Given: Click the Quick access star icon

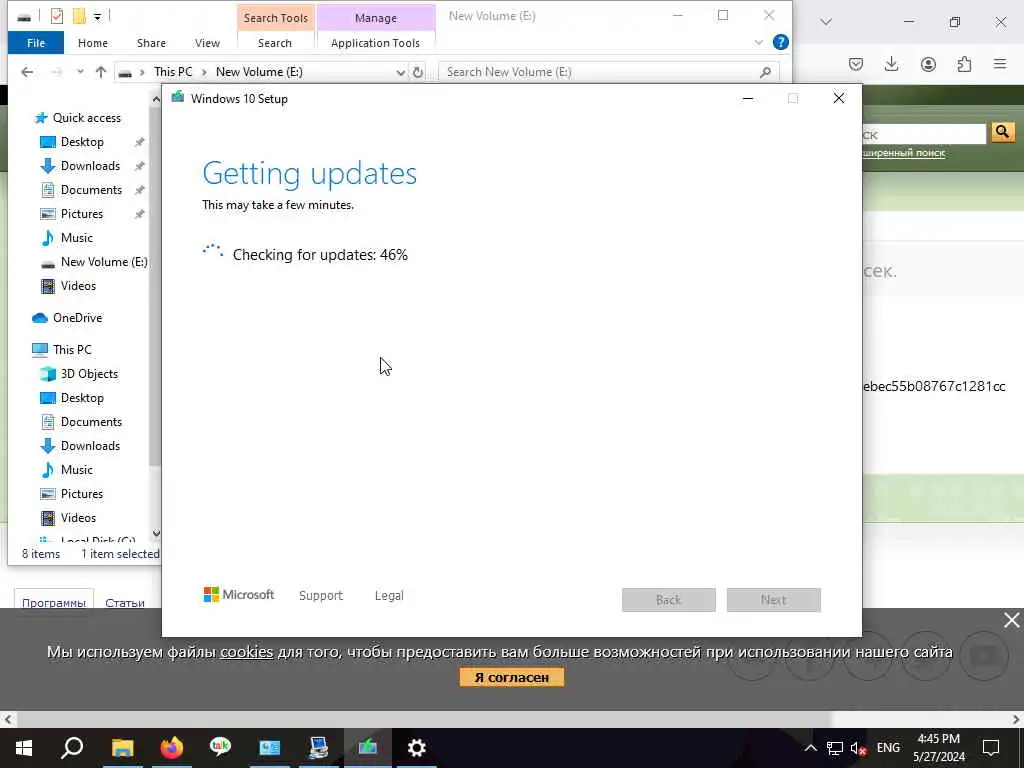Looking at the screenshot, I should point(40,118).
